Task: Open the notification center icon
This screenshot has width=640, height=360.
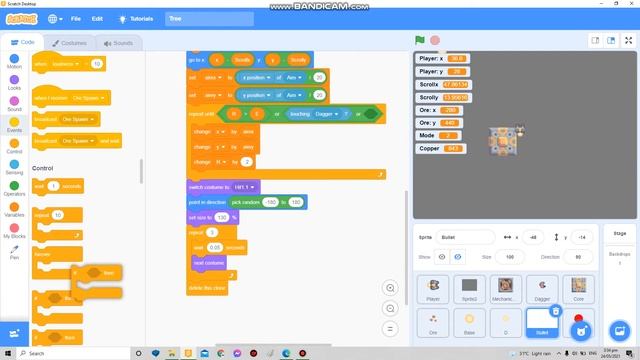Action: [x=629, y=353]
